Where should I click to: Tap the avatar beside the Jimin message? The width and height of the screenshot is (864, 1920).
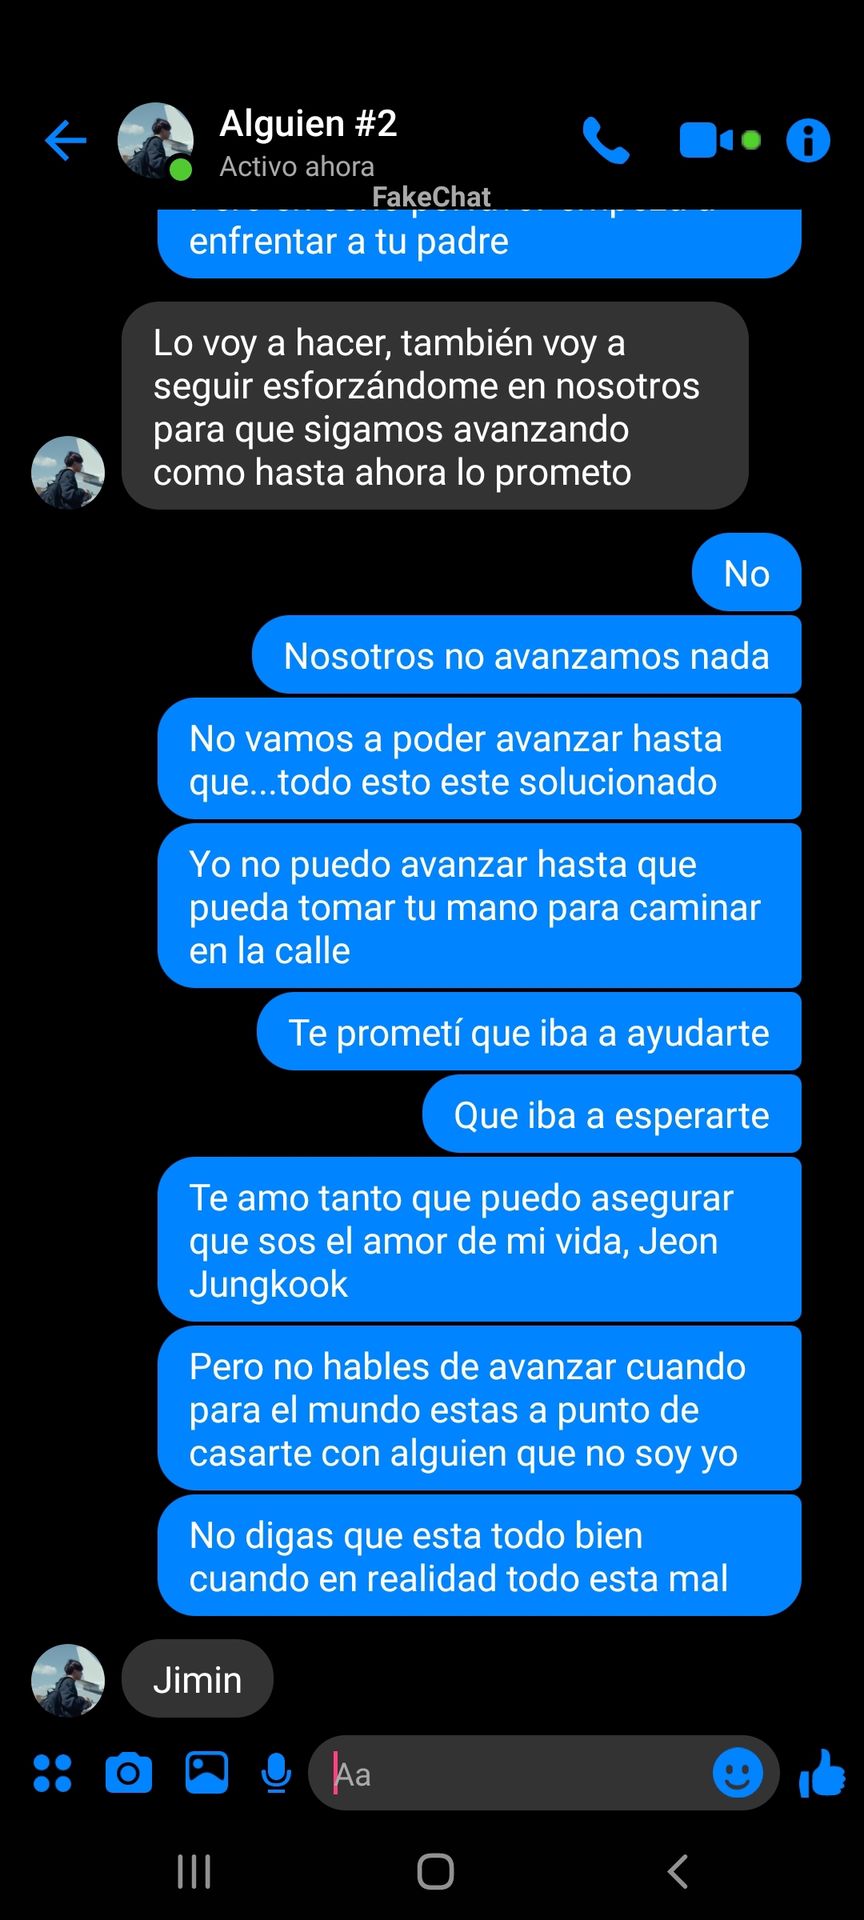pyautogui.click(x=68, y=1680)
